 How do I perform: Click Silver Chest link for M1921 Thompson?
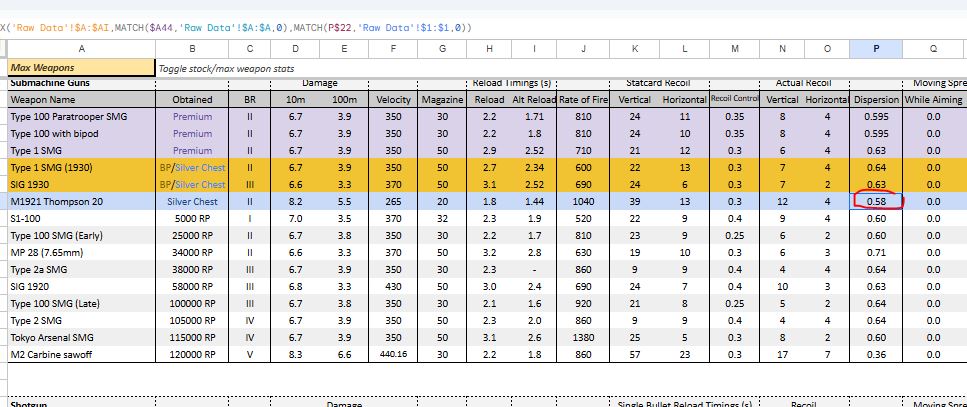(193, 202)
